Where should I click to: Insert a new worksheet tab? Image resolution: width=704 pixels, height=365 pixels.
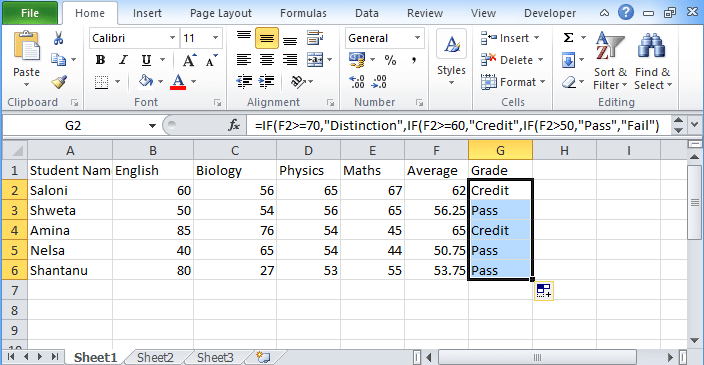pyautogui.click(x=263, y=357)
